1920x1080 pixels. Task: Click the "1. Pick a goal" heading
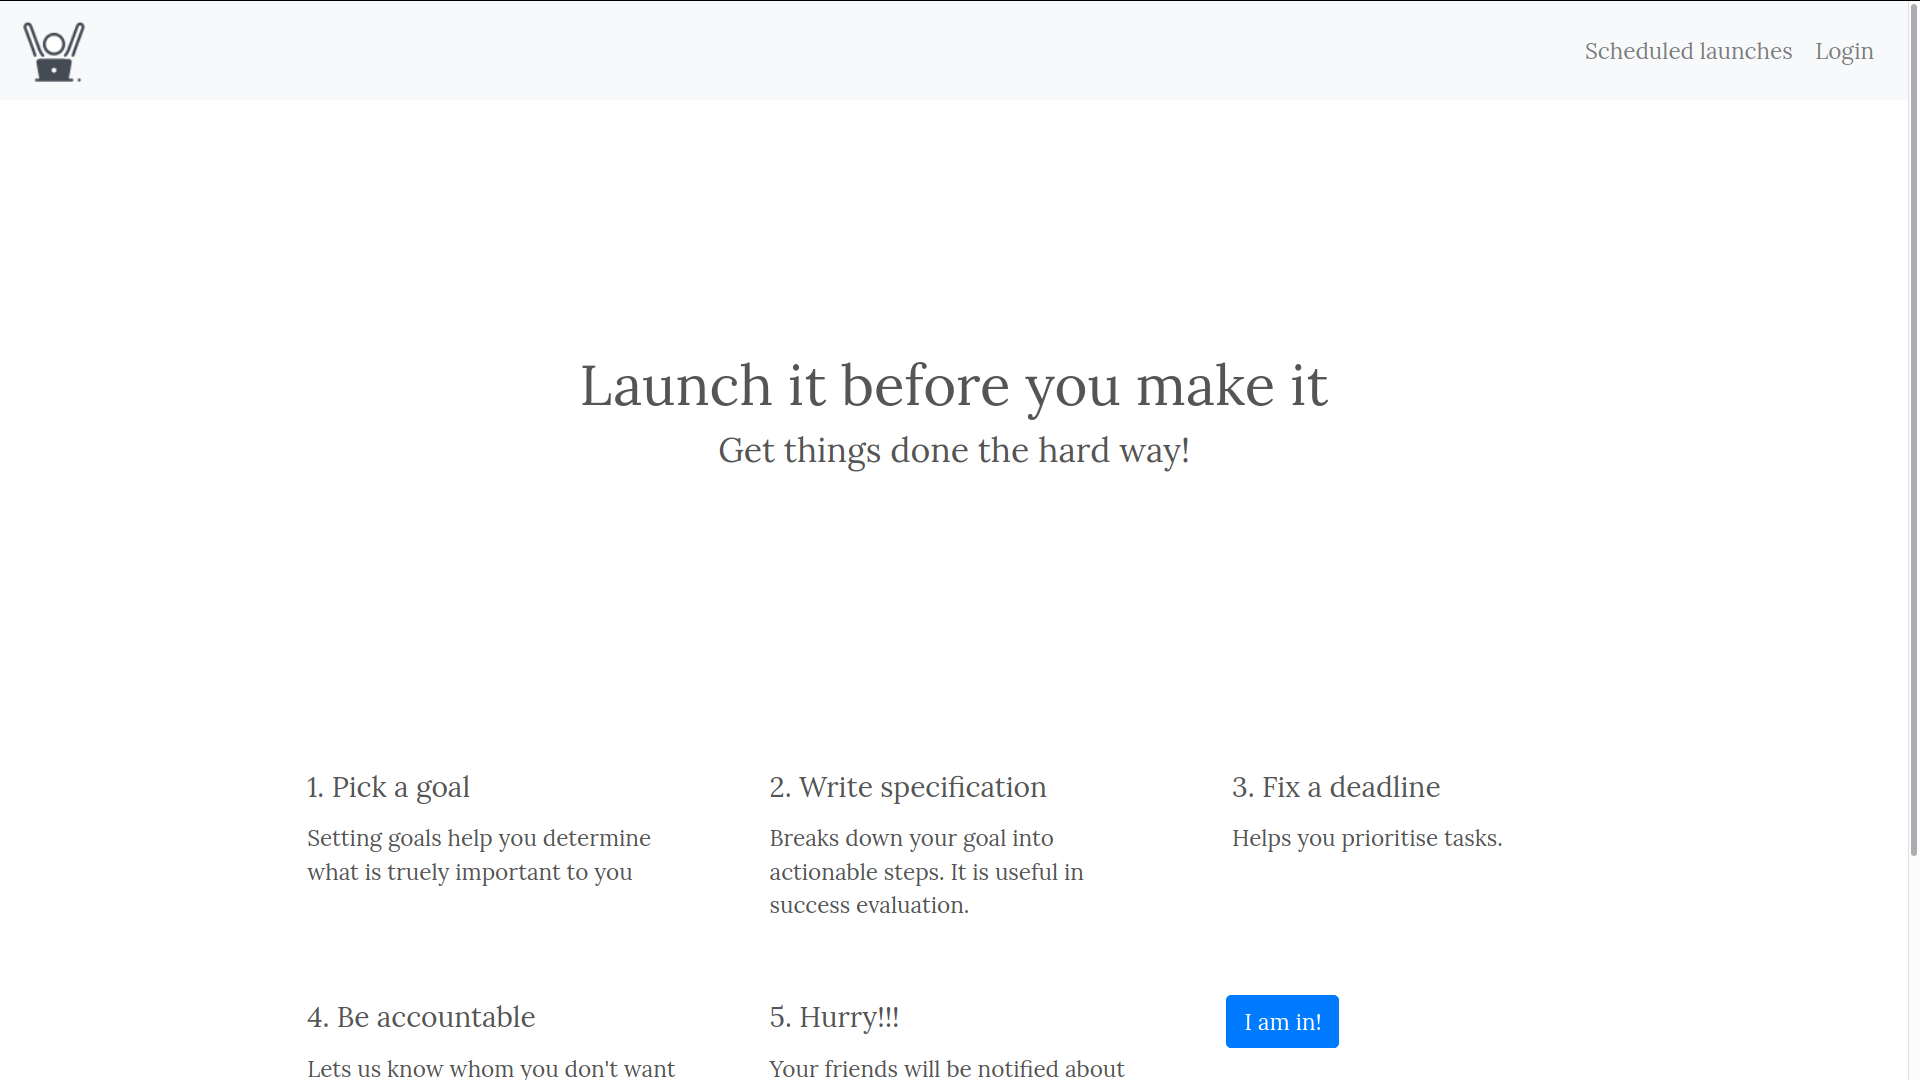(388, 788)
